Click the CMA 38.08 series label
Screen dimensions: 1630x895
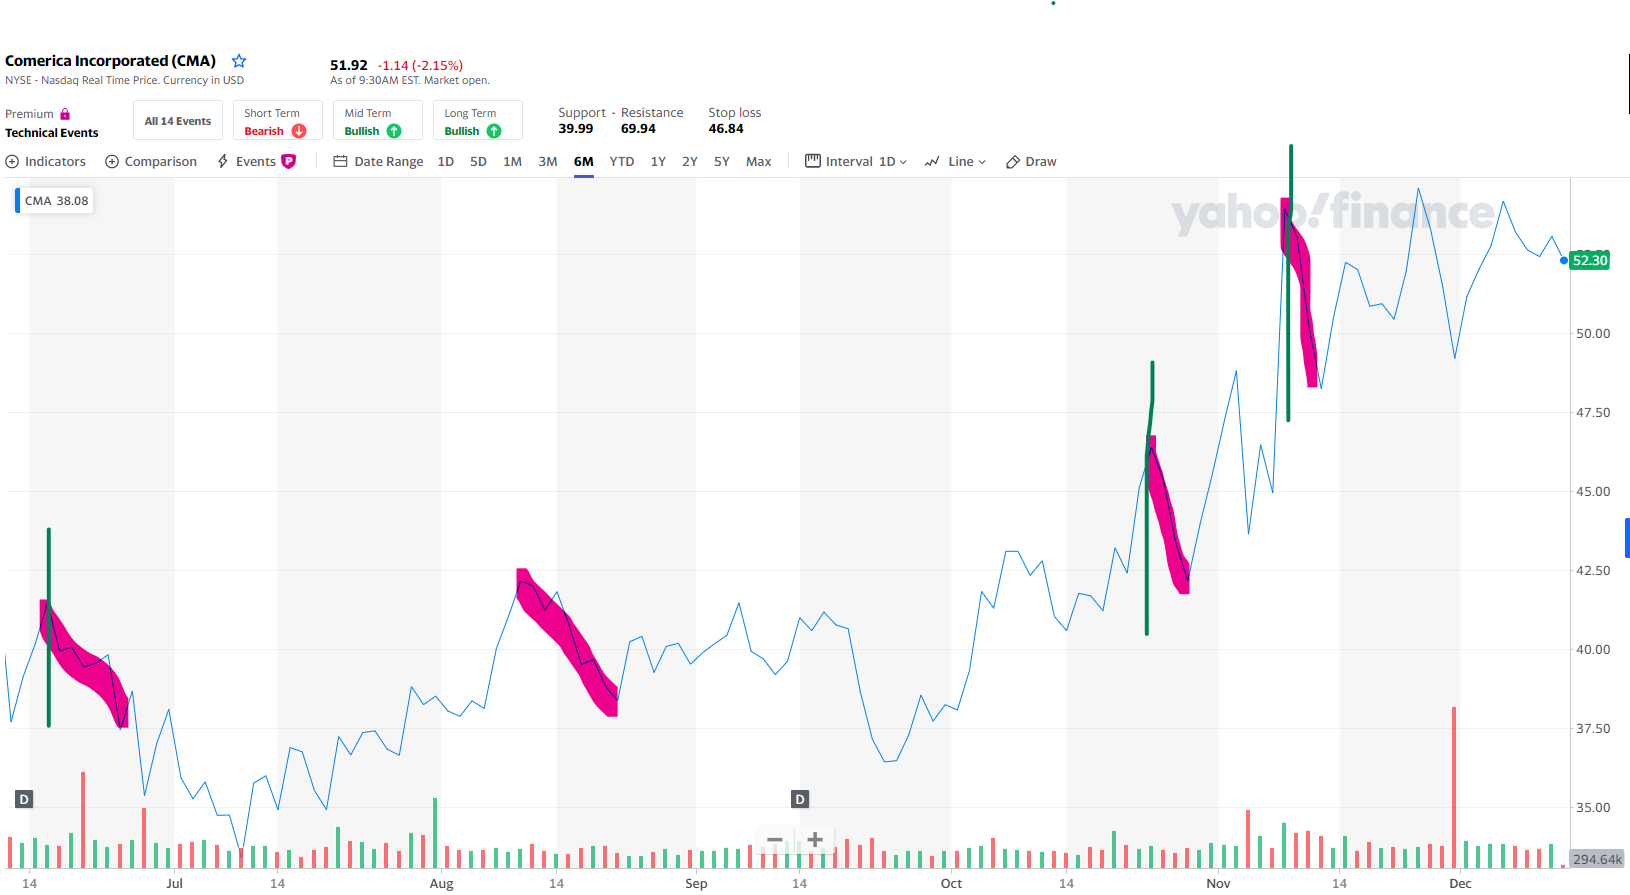tap(56, 201)
